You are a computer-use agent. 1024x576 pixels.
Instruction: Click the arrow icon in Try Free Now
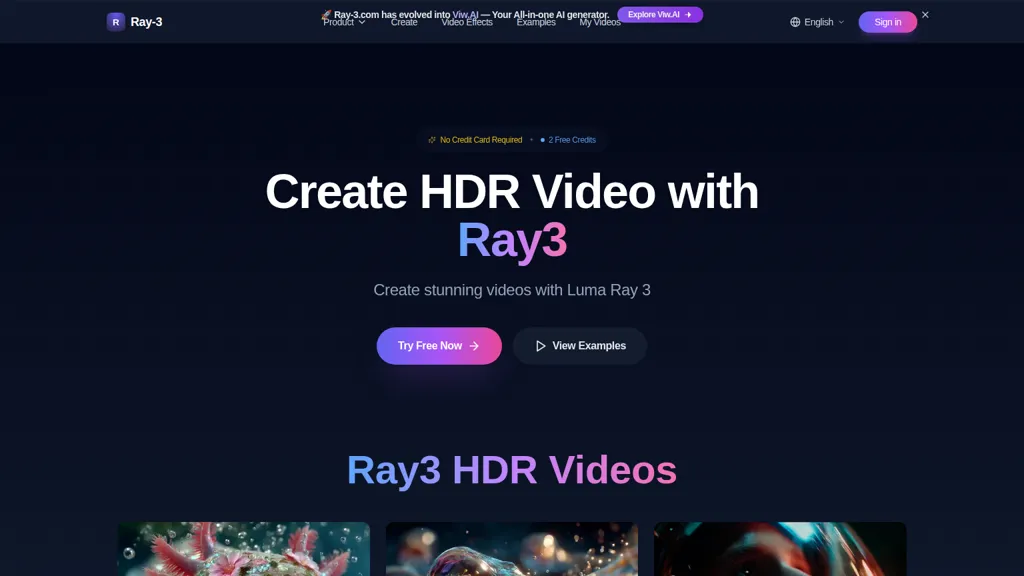coord(474,346)
